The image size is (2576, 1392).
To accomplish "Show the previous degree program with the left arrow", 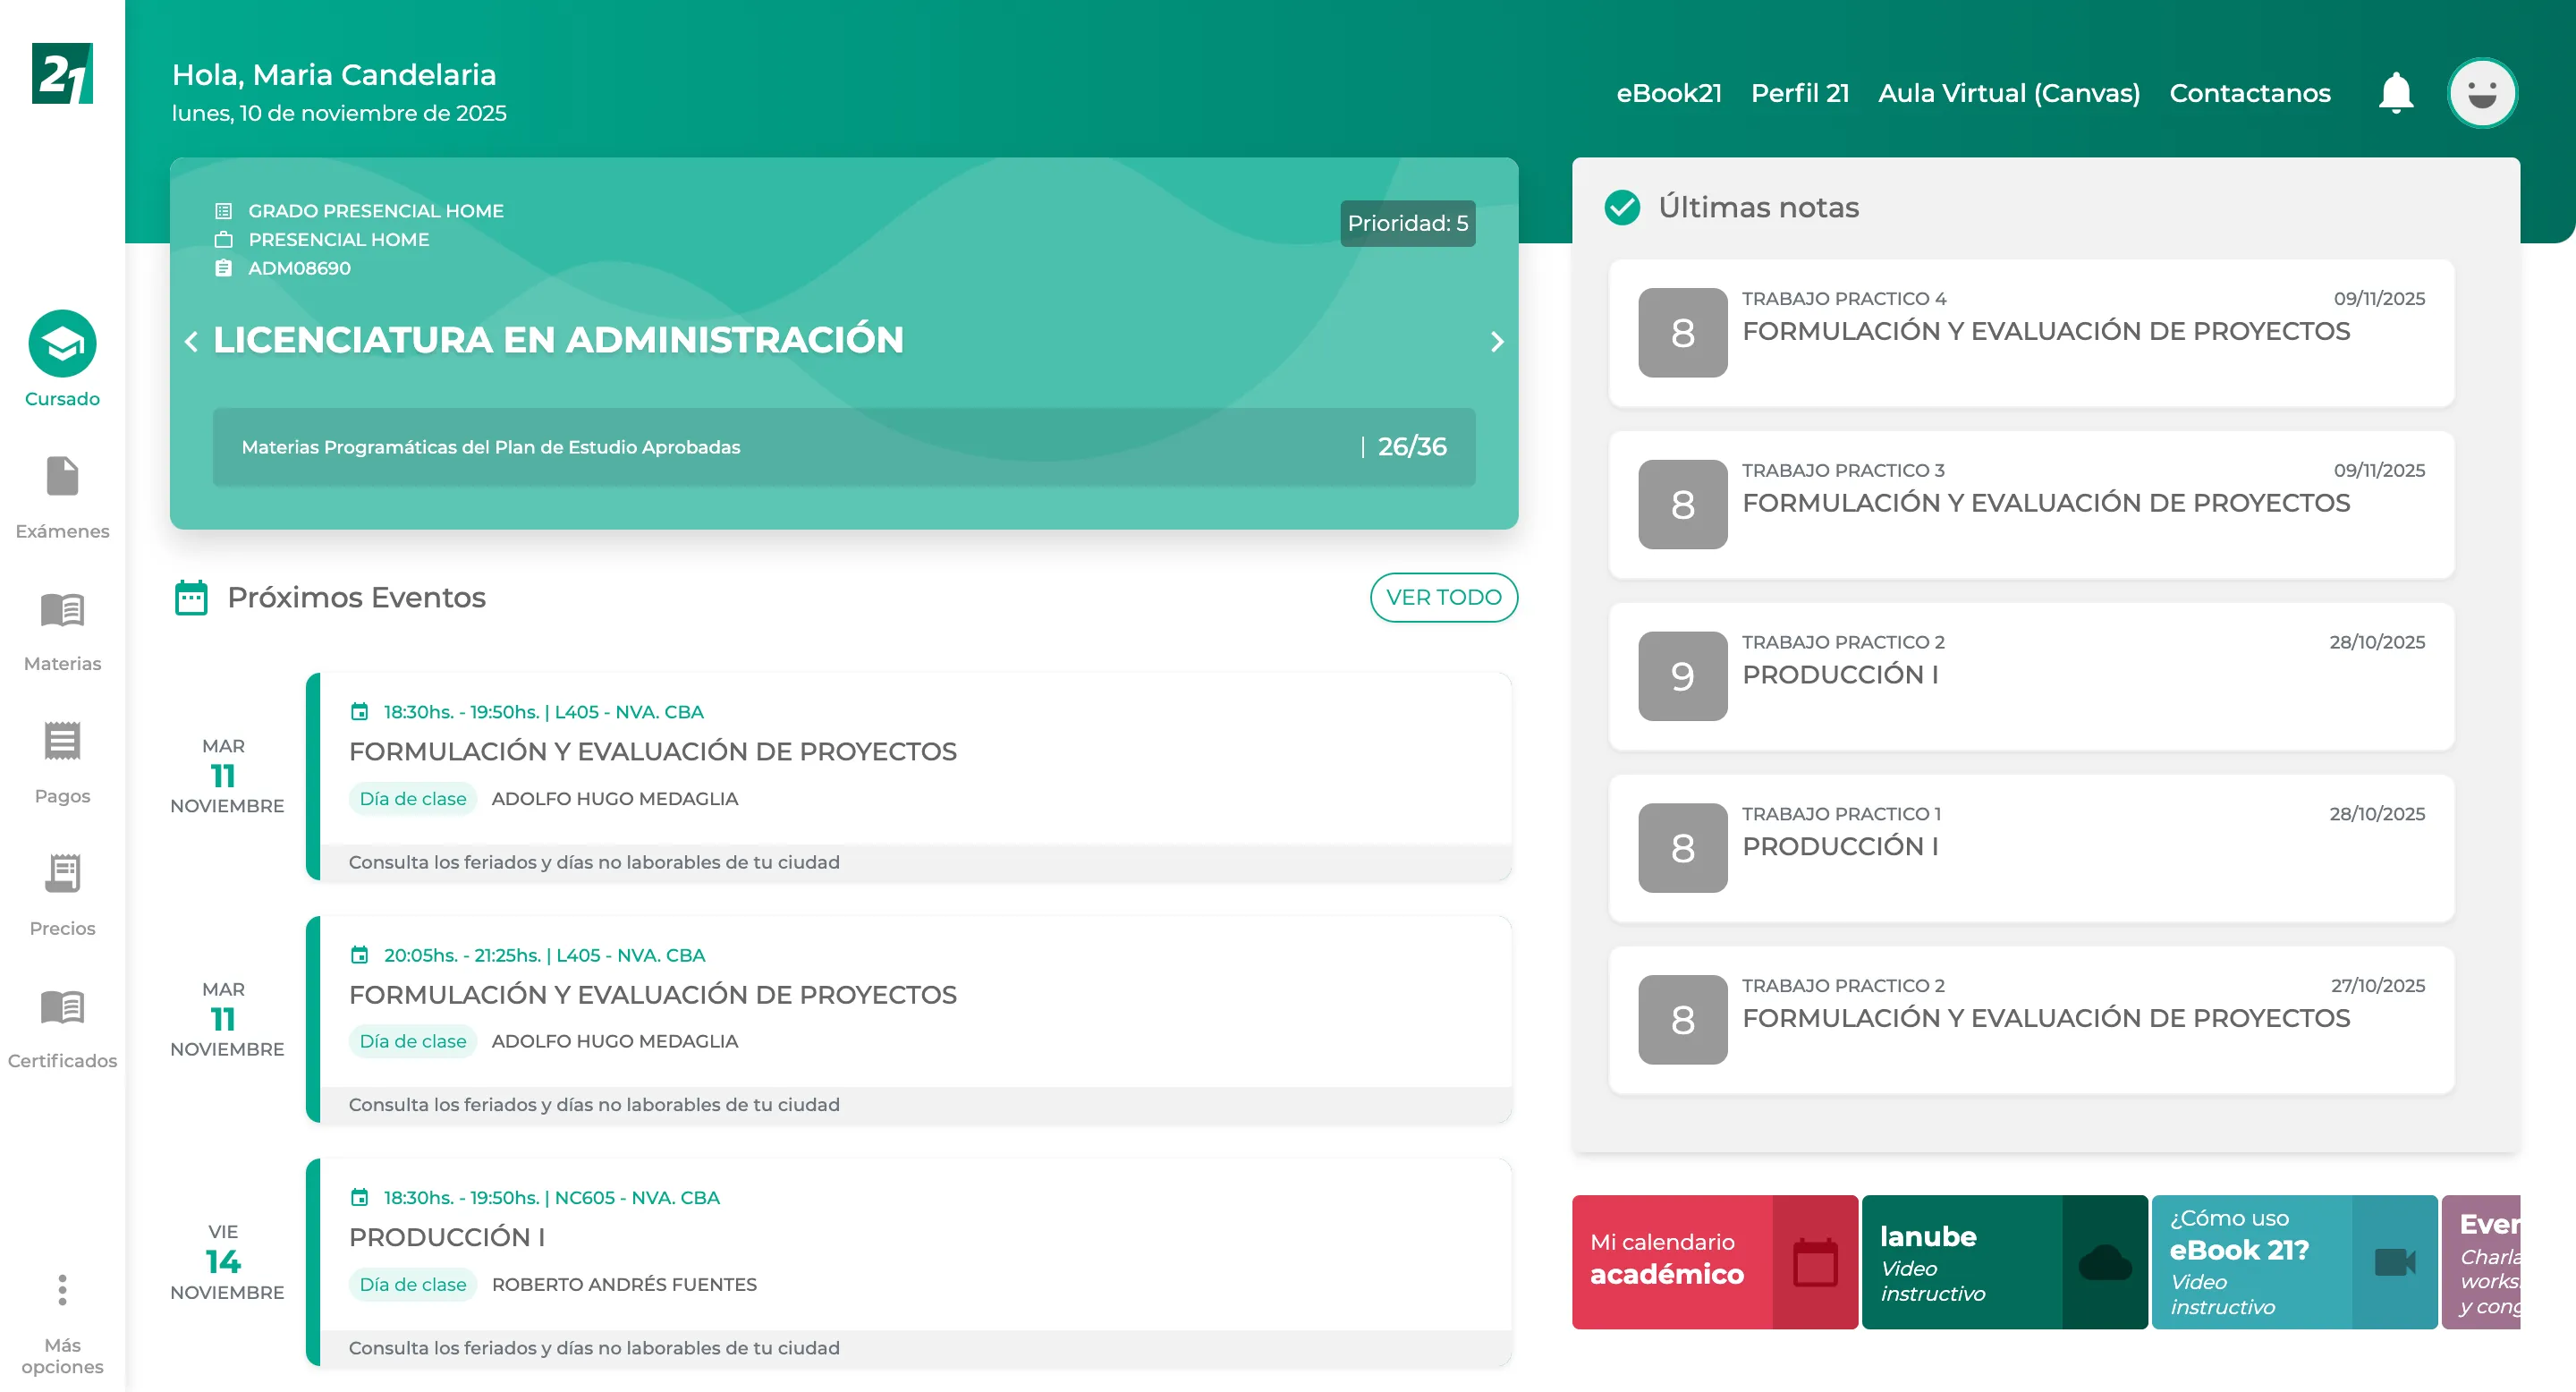I will tap(192, 342).
